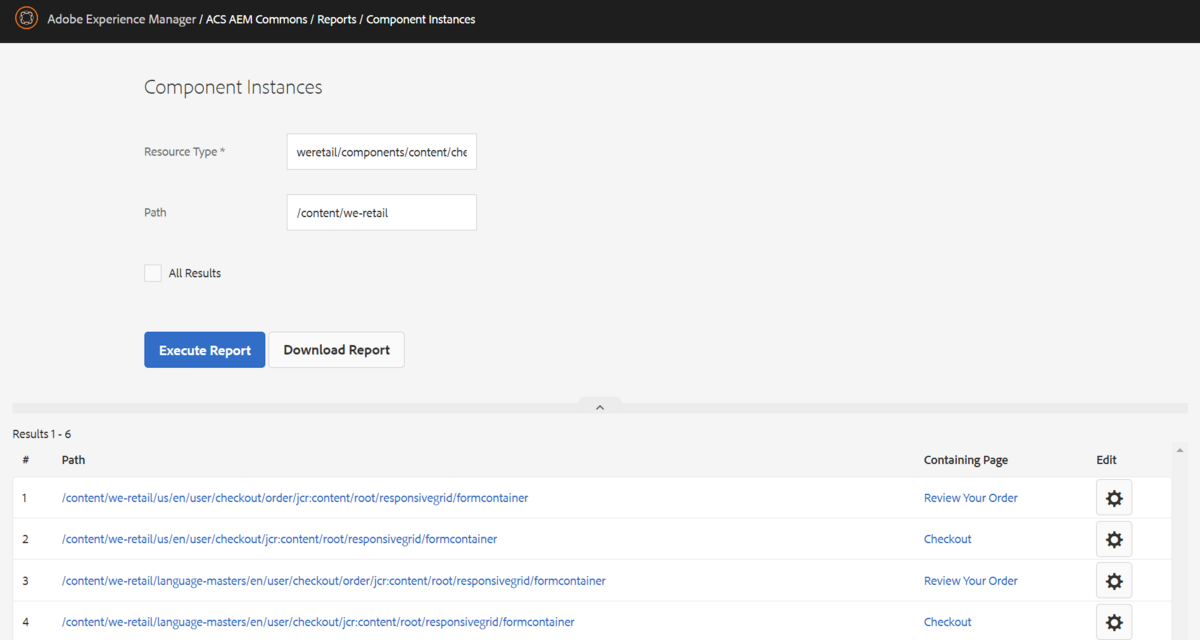Open the Adobe Experience Manager logo icon
The height and width of the screenshot is (640, 1200).
27,19
